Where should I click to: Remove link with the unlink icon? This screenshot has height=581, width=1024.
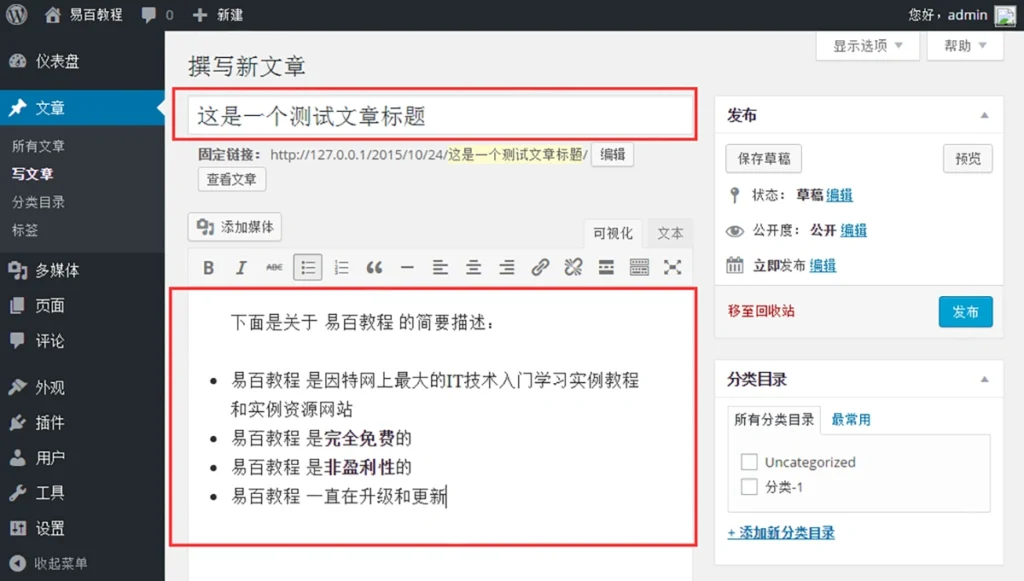click(x=573, y=268)
